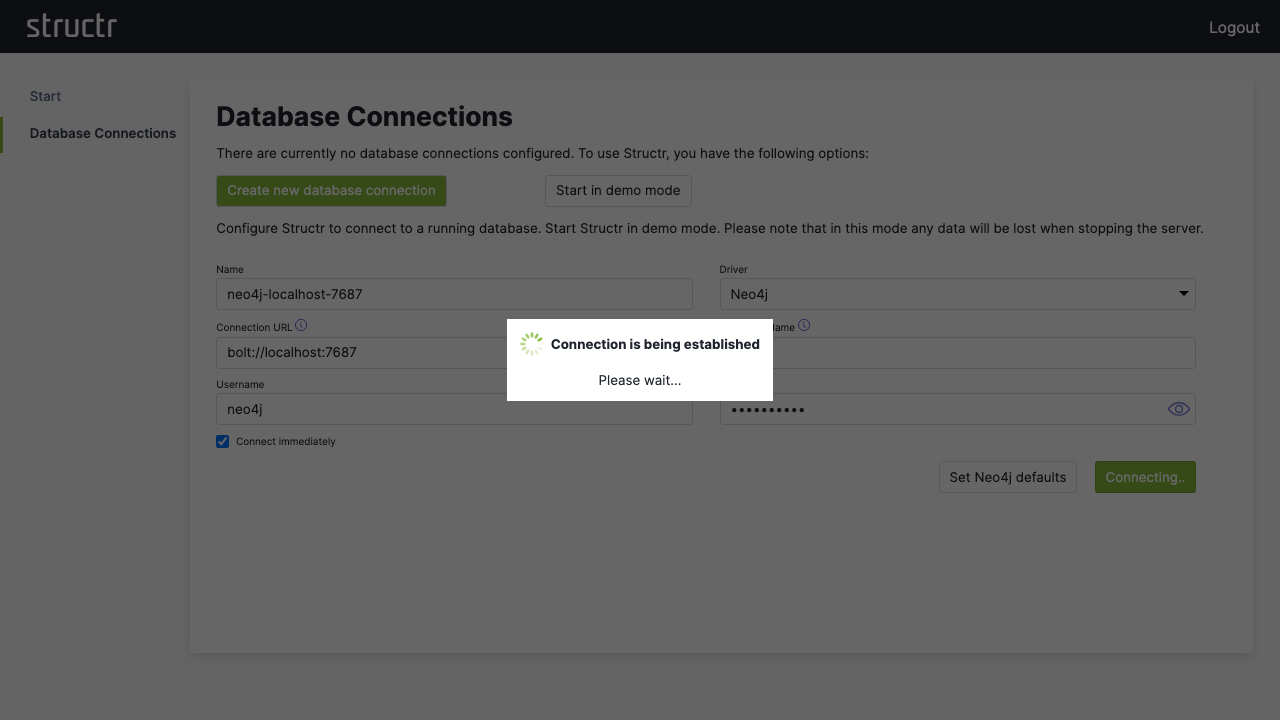
Task: Click Logout at the top right
Action: click(1234, 27)
